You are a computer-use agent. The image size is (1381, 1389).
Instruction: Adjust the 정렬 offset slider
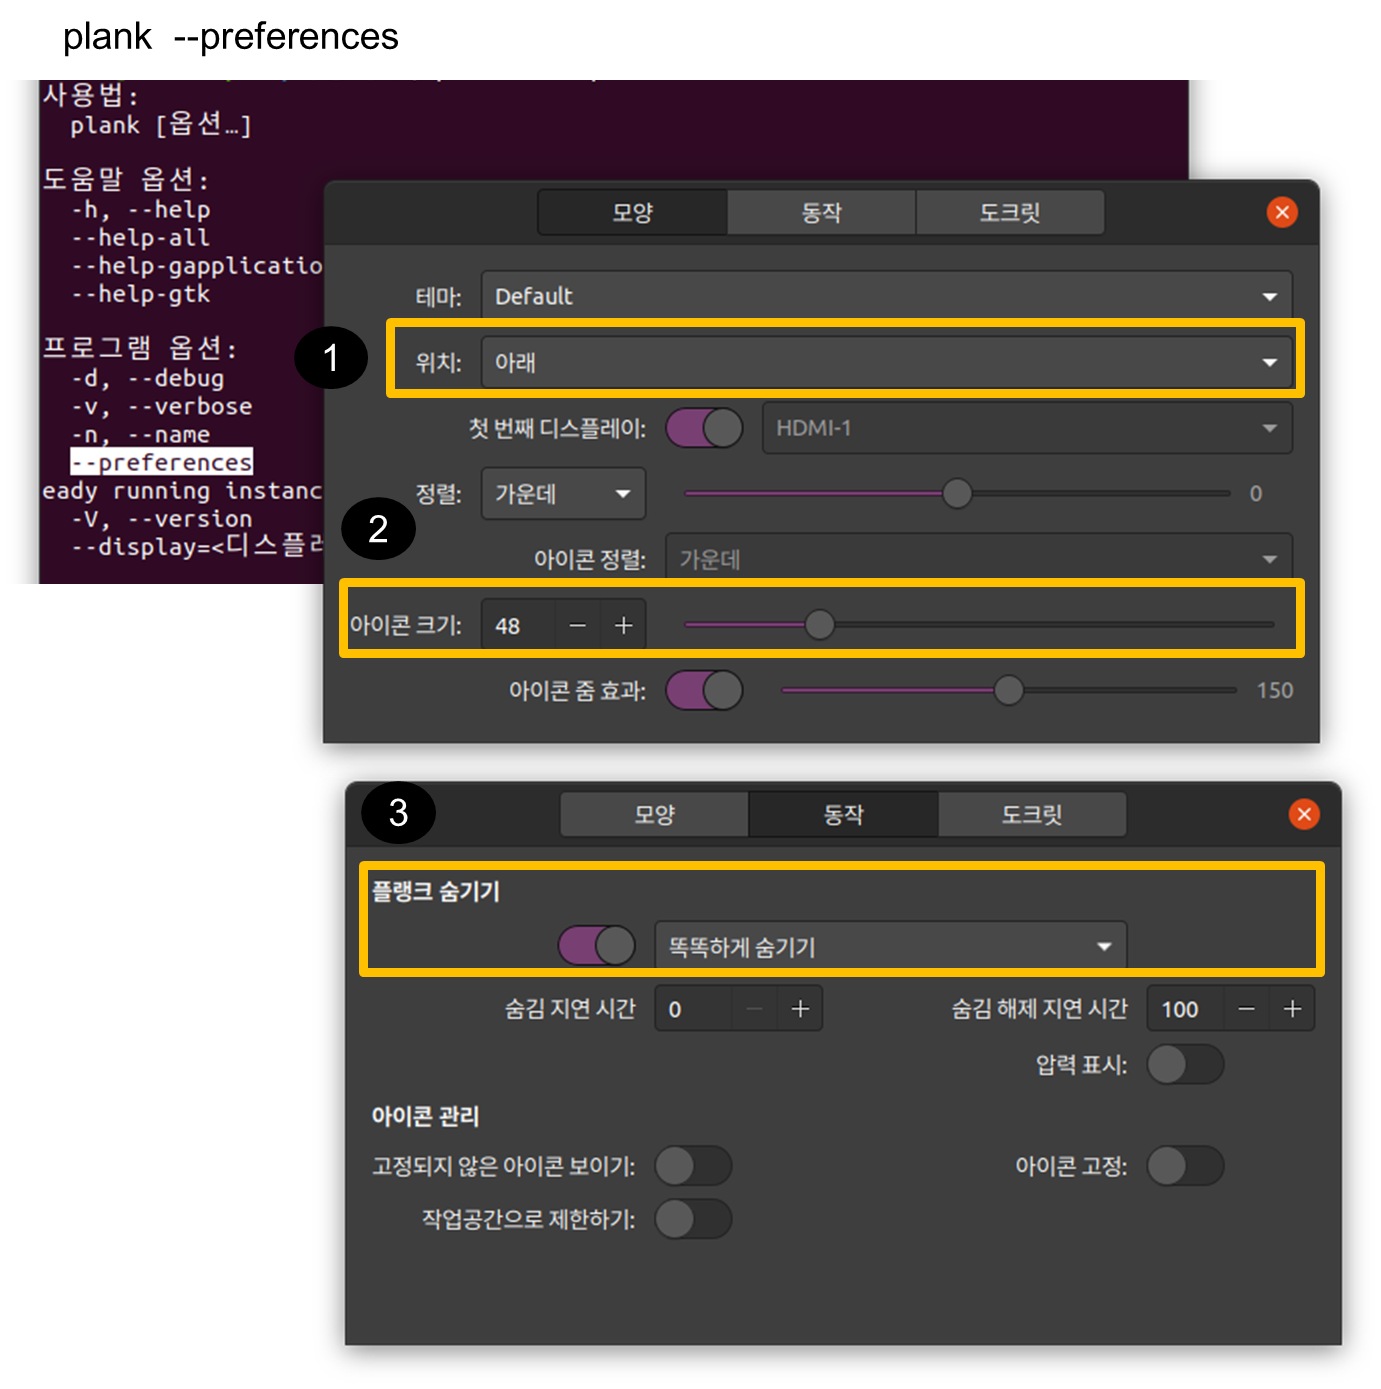pyautogui.click(x=957, y=493)
